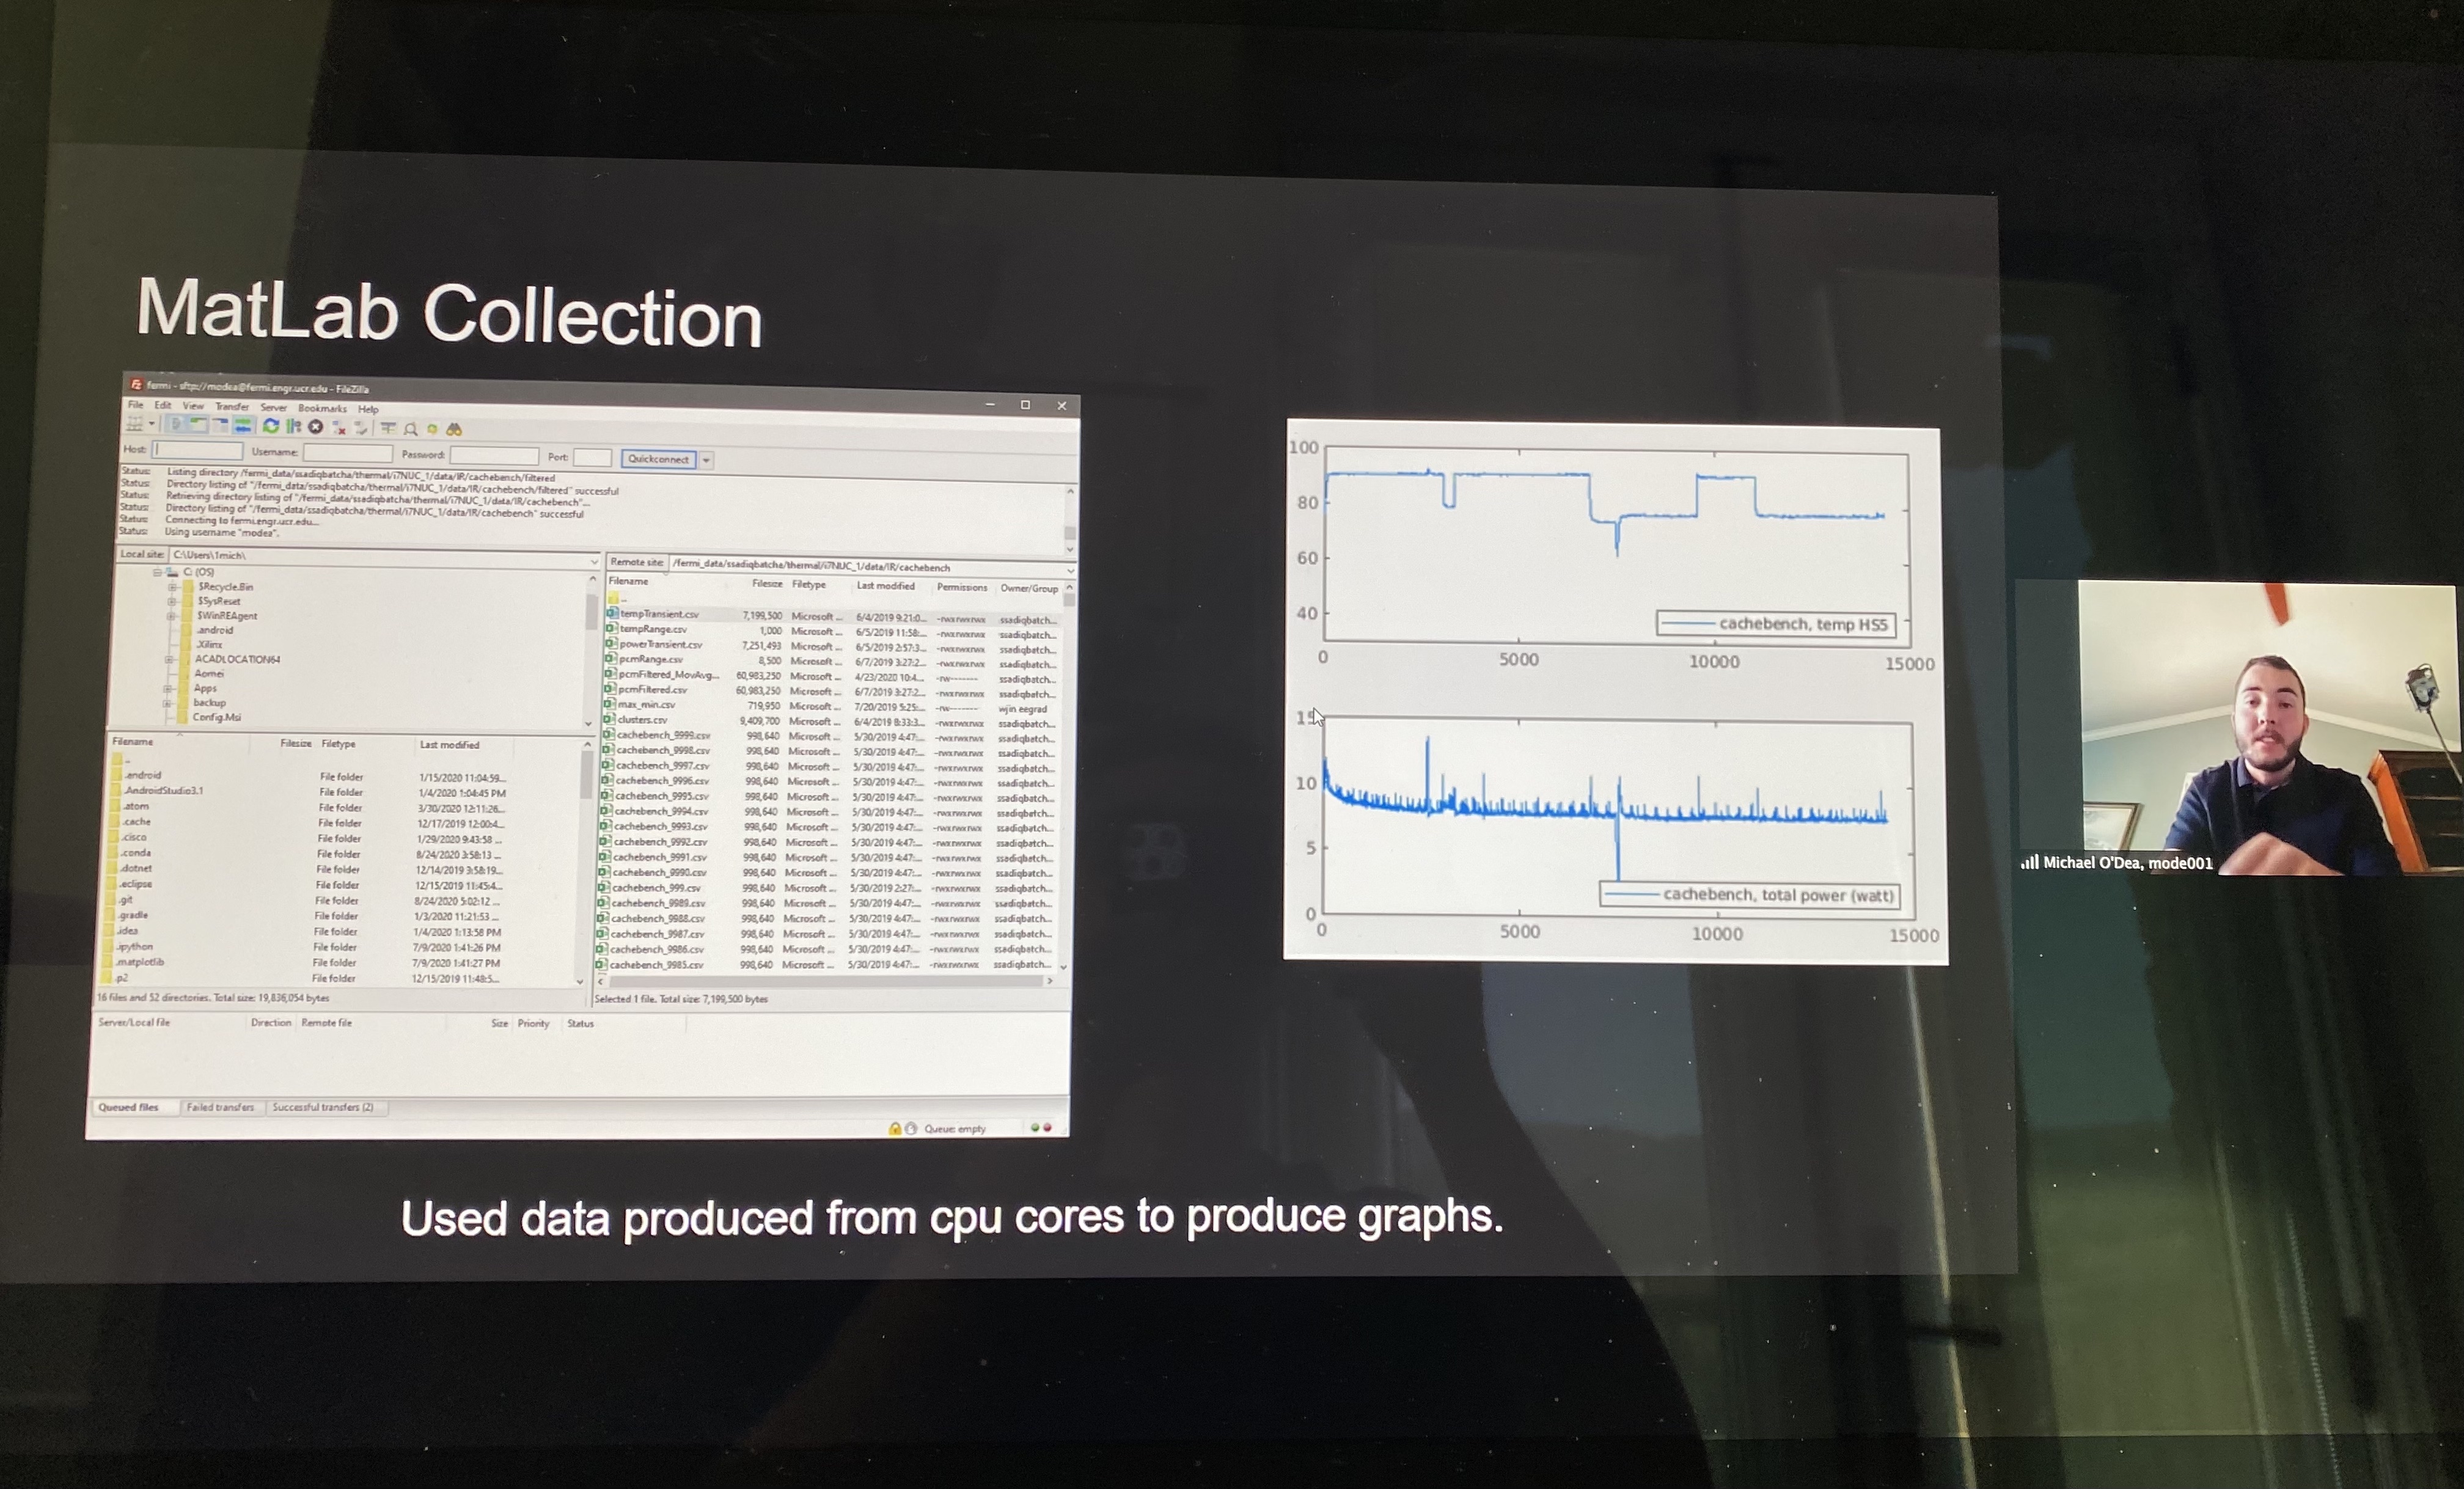Open the Transfer menu
Viewport: 2464px width, 1489px height.
point(232,407)
